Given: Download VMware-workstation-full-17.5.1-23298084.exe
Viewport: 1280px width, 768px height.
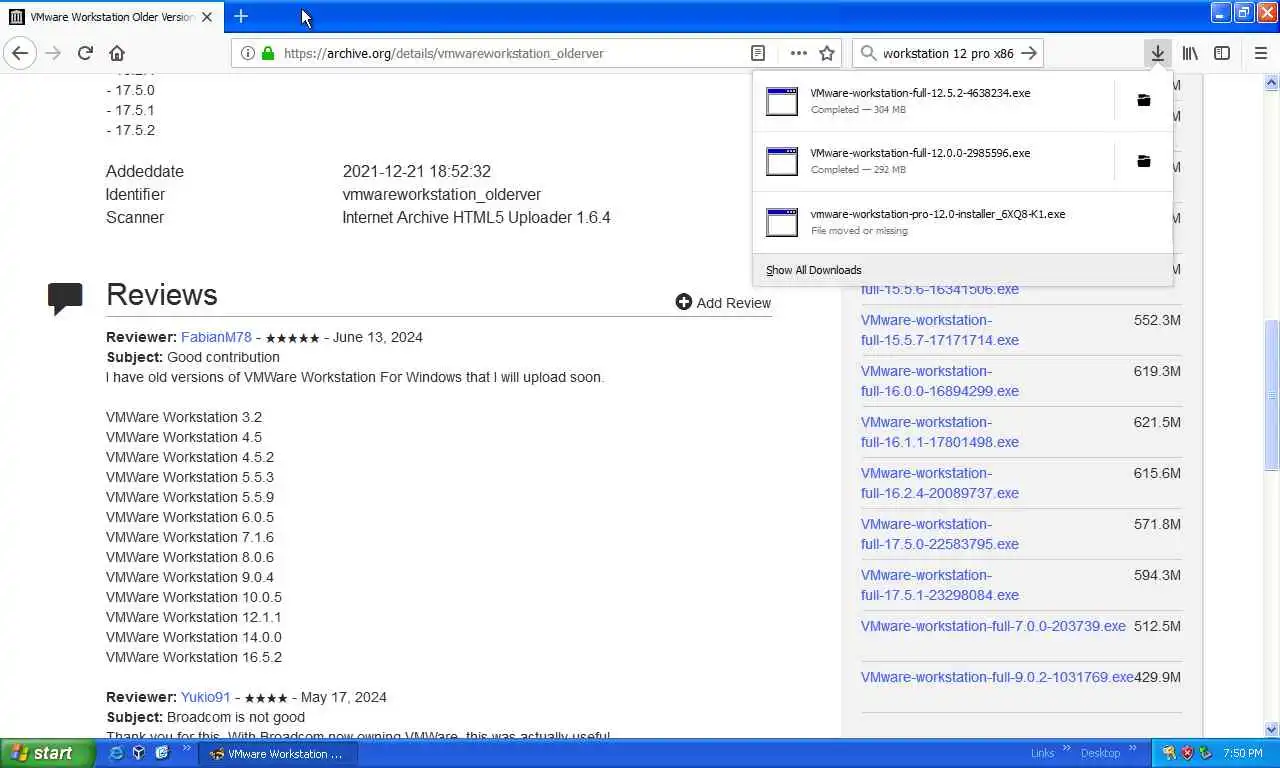Looking at the screenshot, I should pyautogui.click(x=940, y=585).
